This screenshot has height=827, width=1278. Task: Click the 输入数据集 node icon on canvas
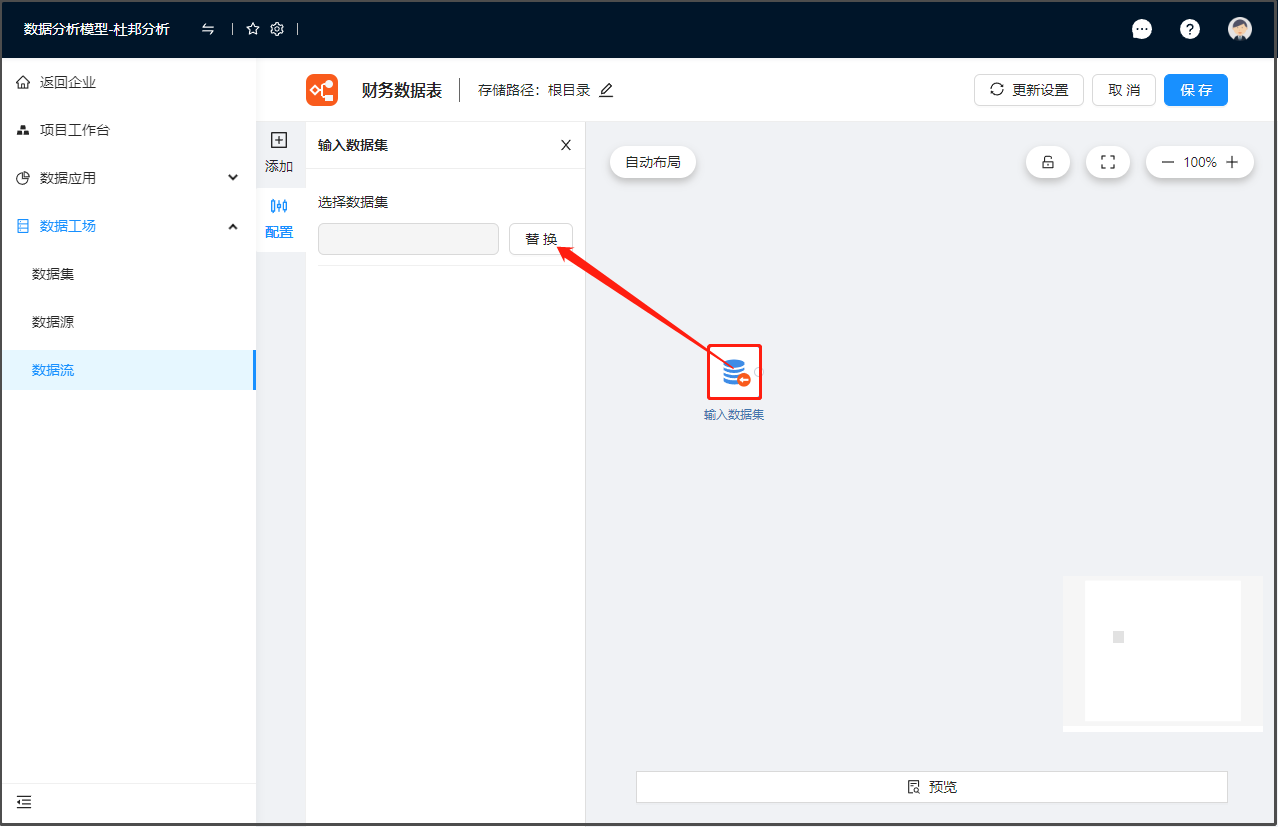click(735, 372)
